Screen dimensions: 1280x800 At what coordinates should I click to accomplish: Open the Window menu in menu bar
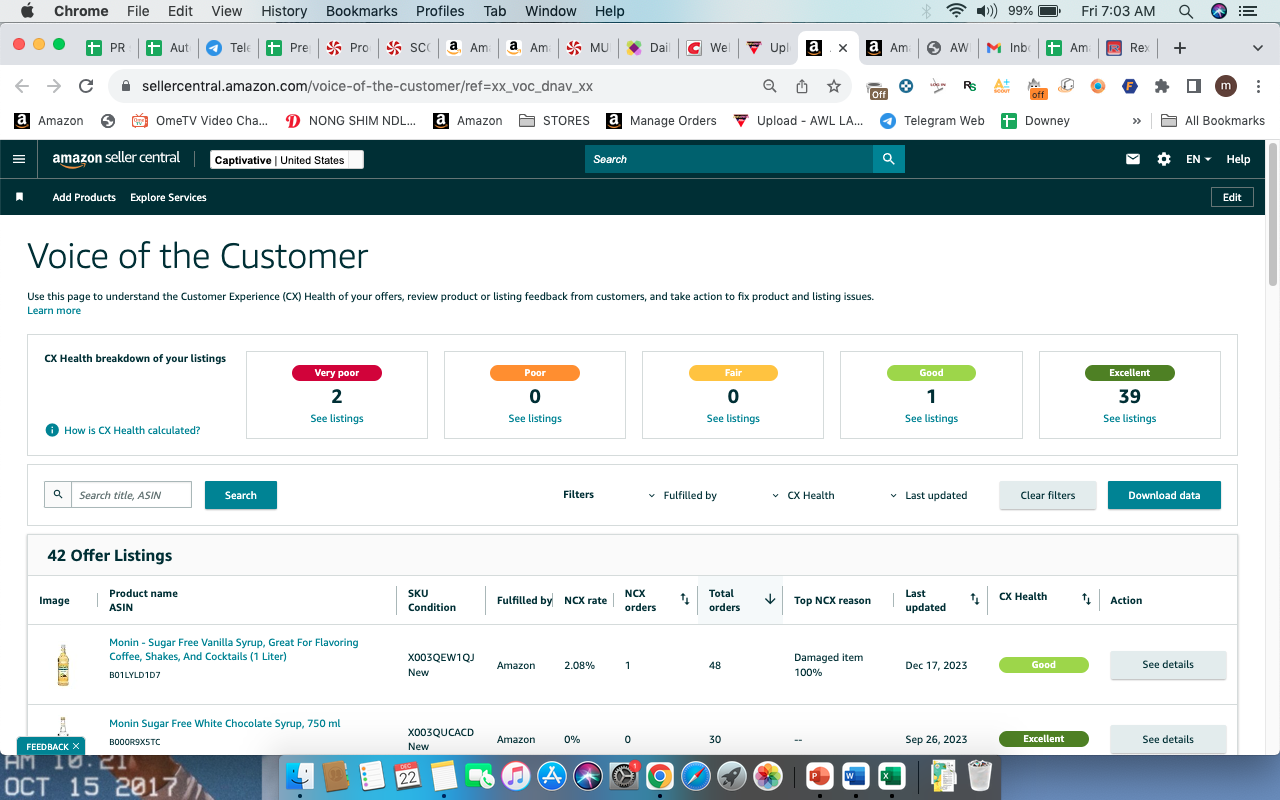click(x=550, y=11)
